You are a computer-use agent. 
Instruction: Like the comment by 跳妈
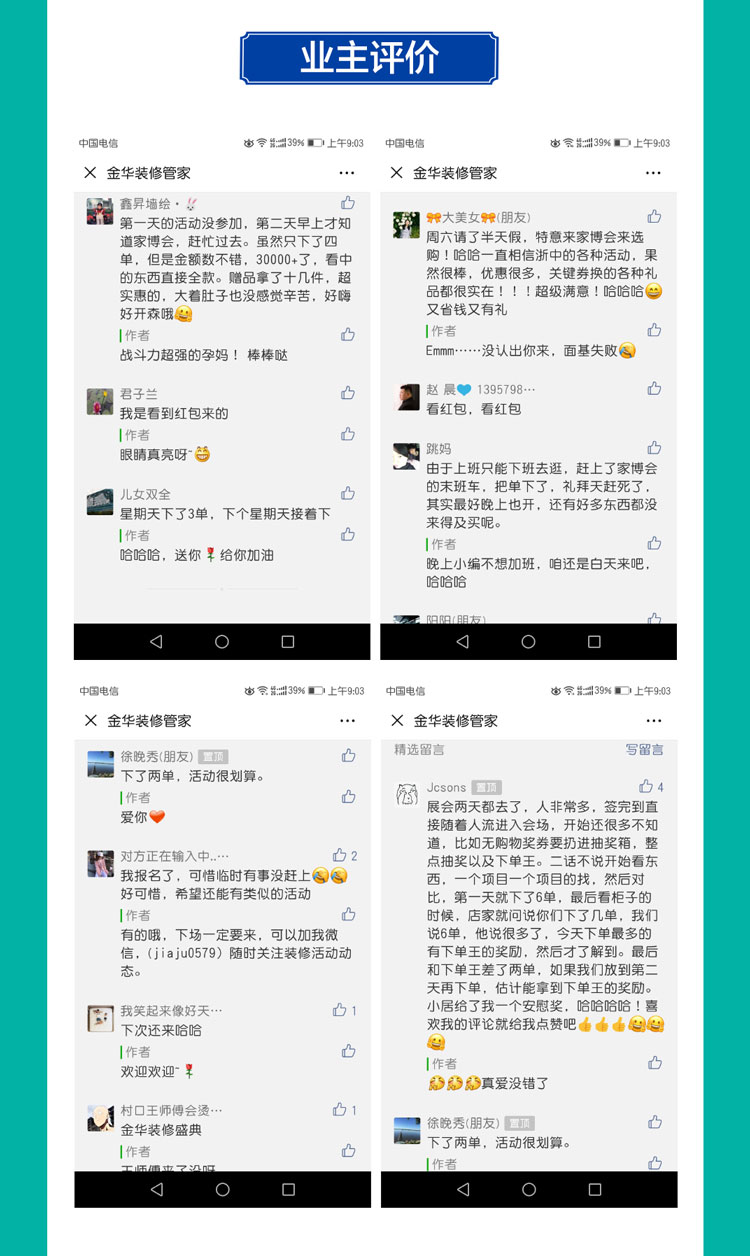click(x=654, y=448)
